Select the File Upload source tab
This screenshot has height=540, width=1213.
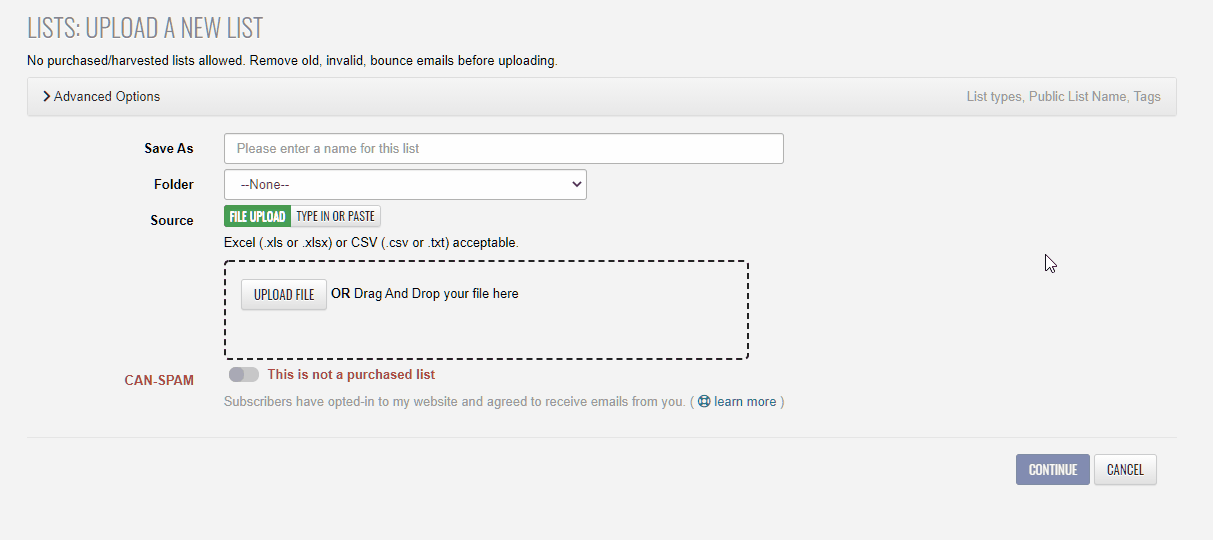coord(257,216)
